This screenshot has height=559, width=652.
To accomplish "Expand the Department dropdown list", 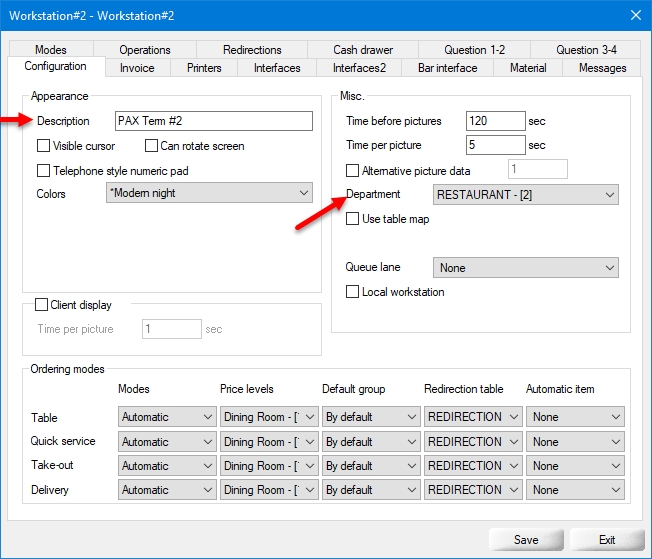I will click(x=525, y=195).
